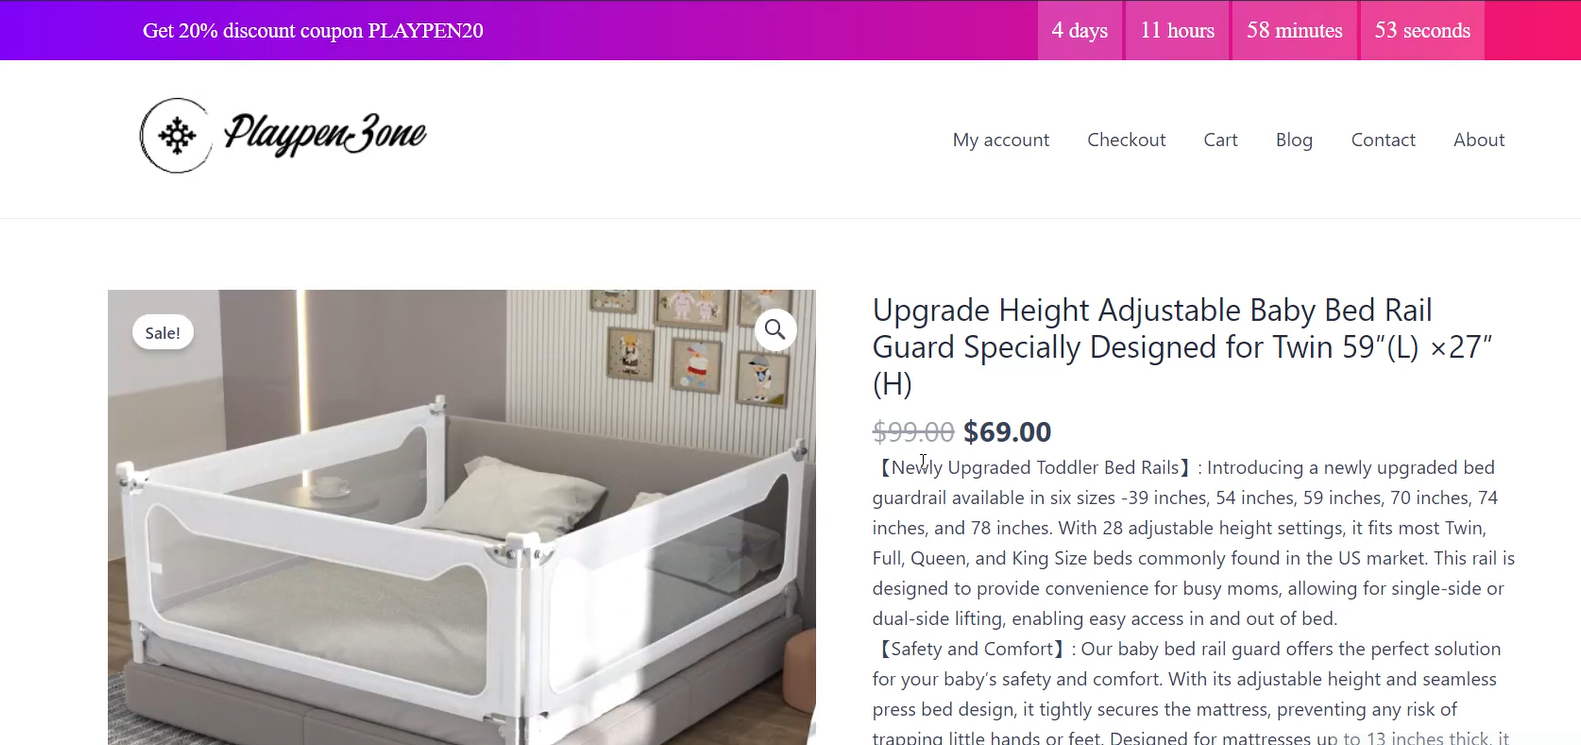Click the product title heading

(1183, 347)
